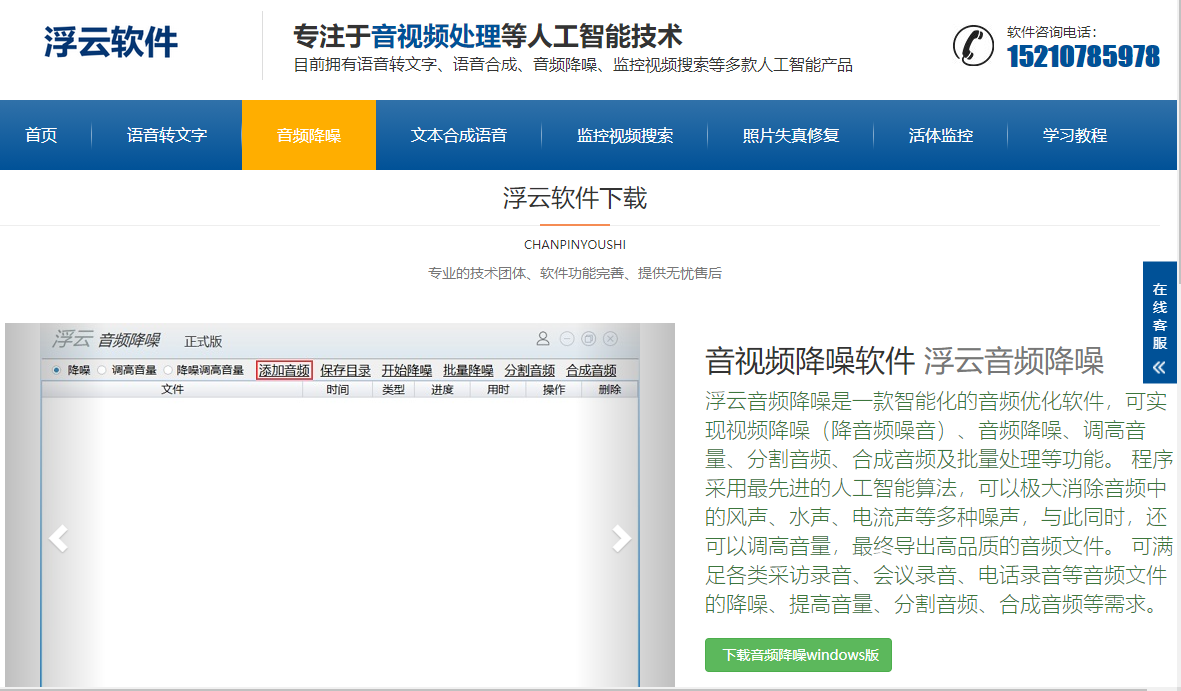Open the 语音转文字 navigation tab
This screenshot has width=1181, height=691.
coord(166,135)
